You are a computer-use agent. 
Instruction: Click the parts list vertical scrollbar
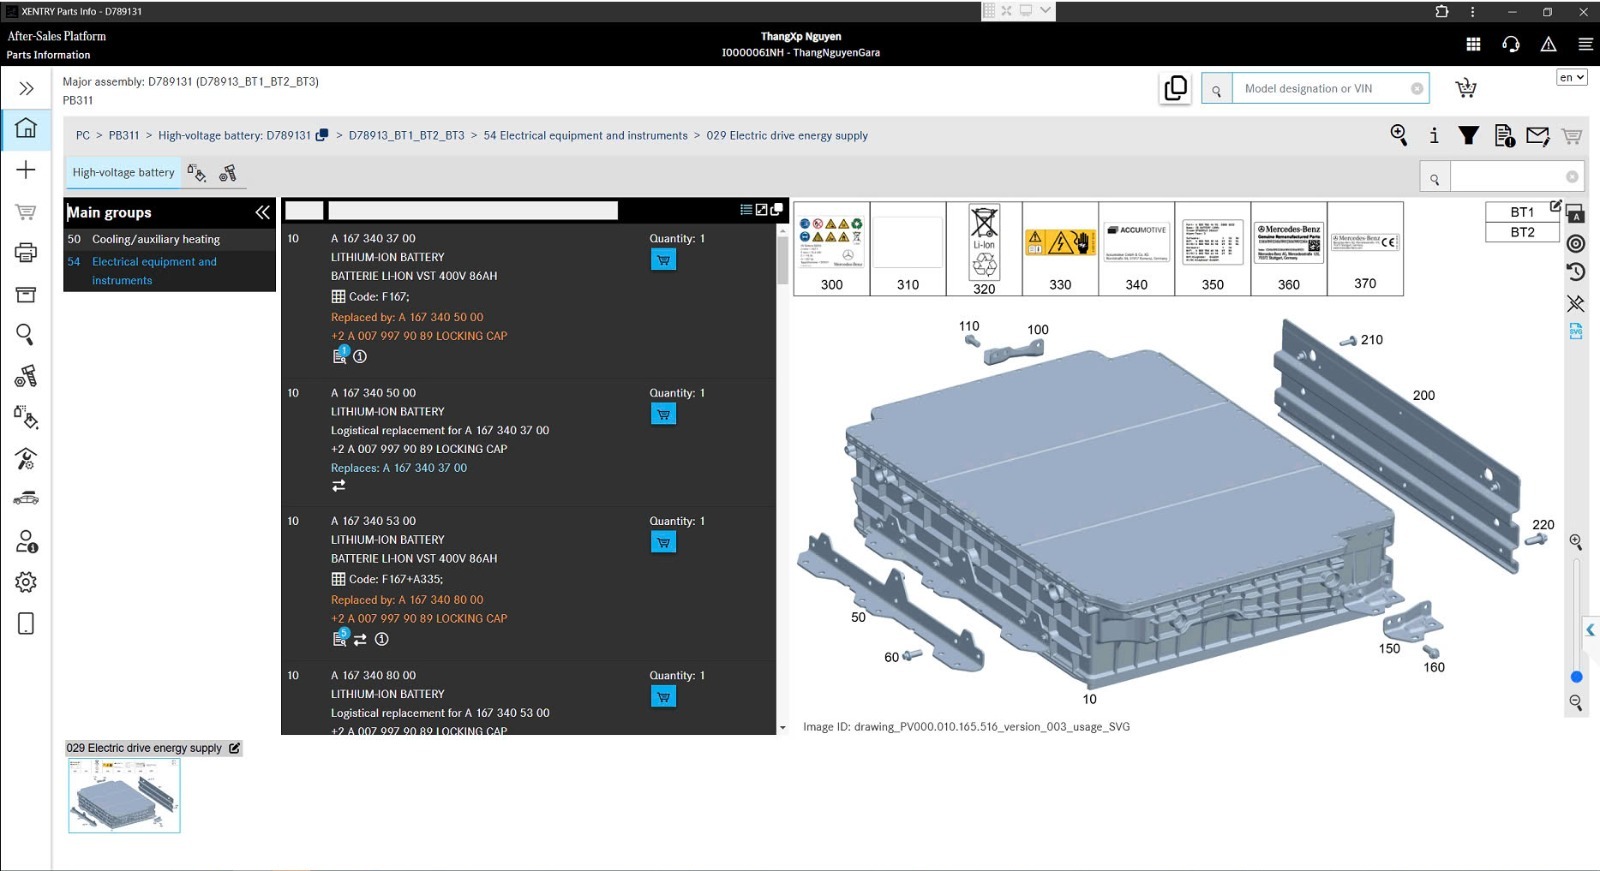pos(782,260)
